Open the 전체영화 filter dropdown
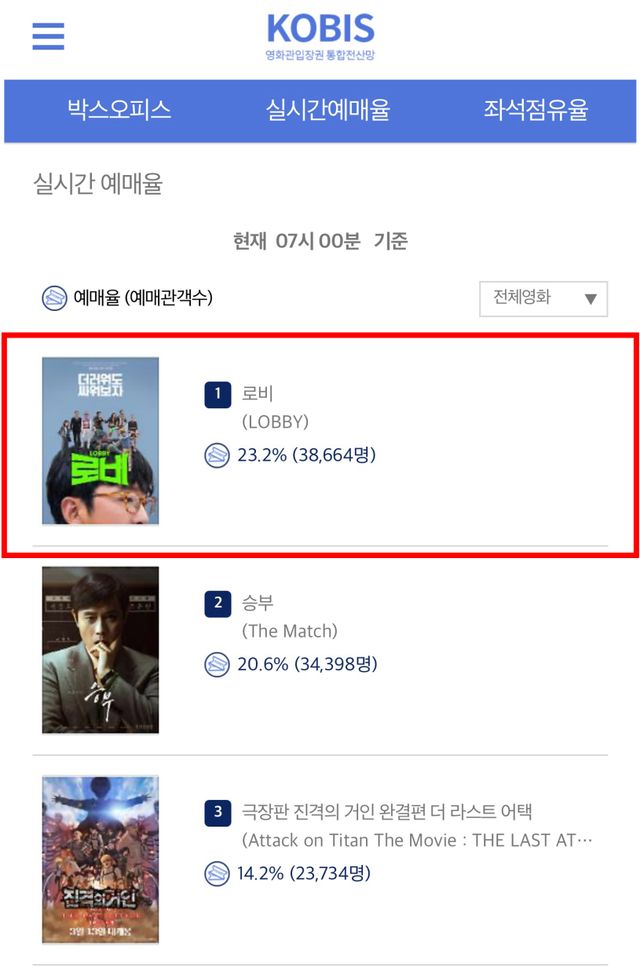Image resolution: width=640 pixels, height=971 pixels. 543,298
